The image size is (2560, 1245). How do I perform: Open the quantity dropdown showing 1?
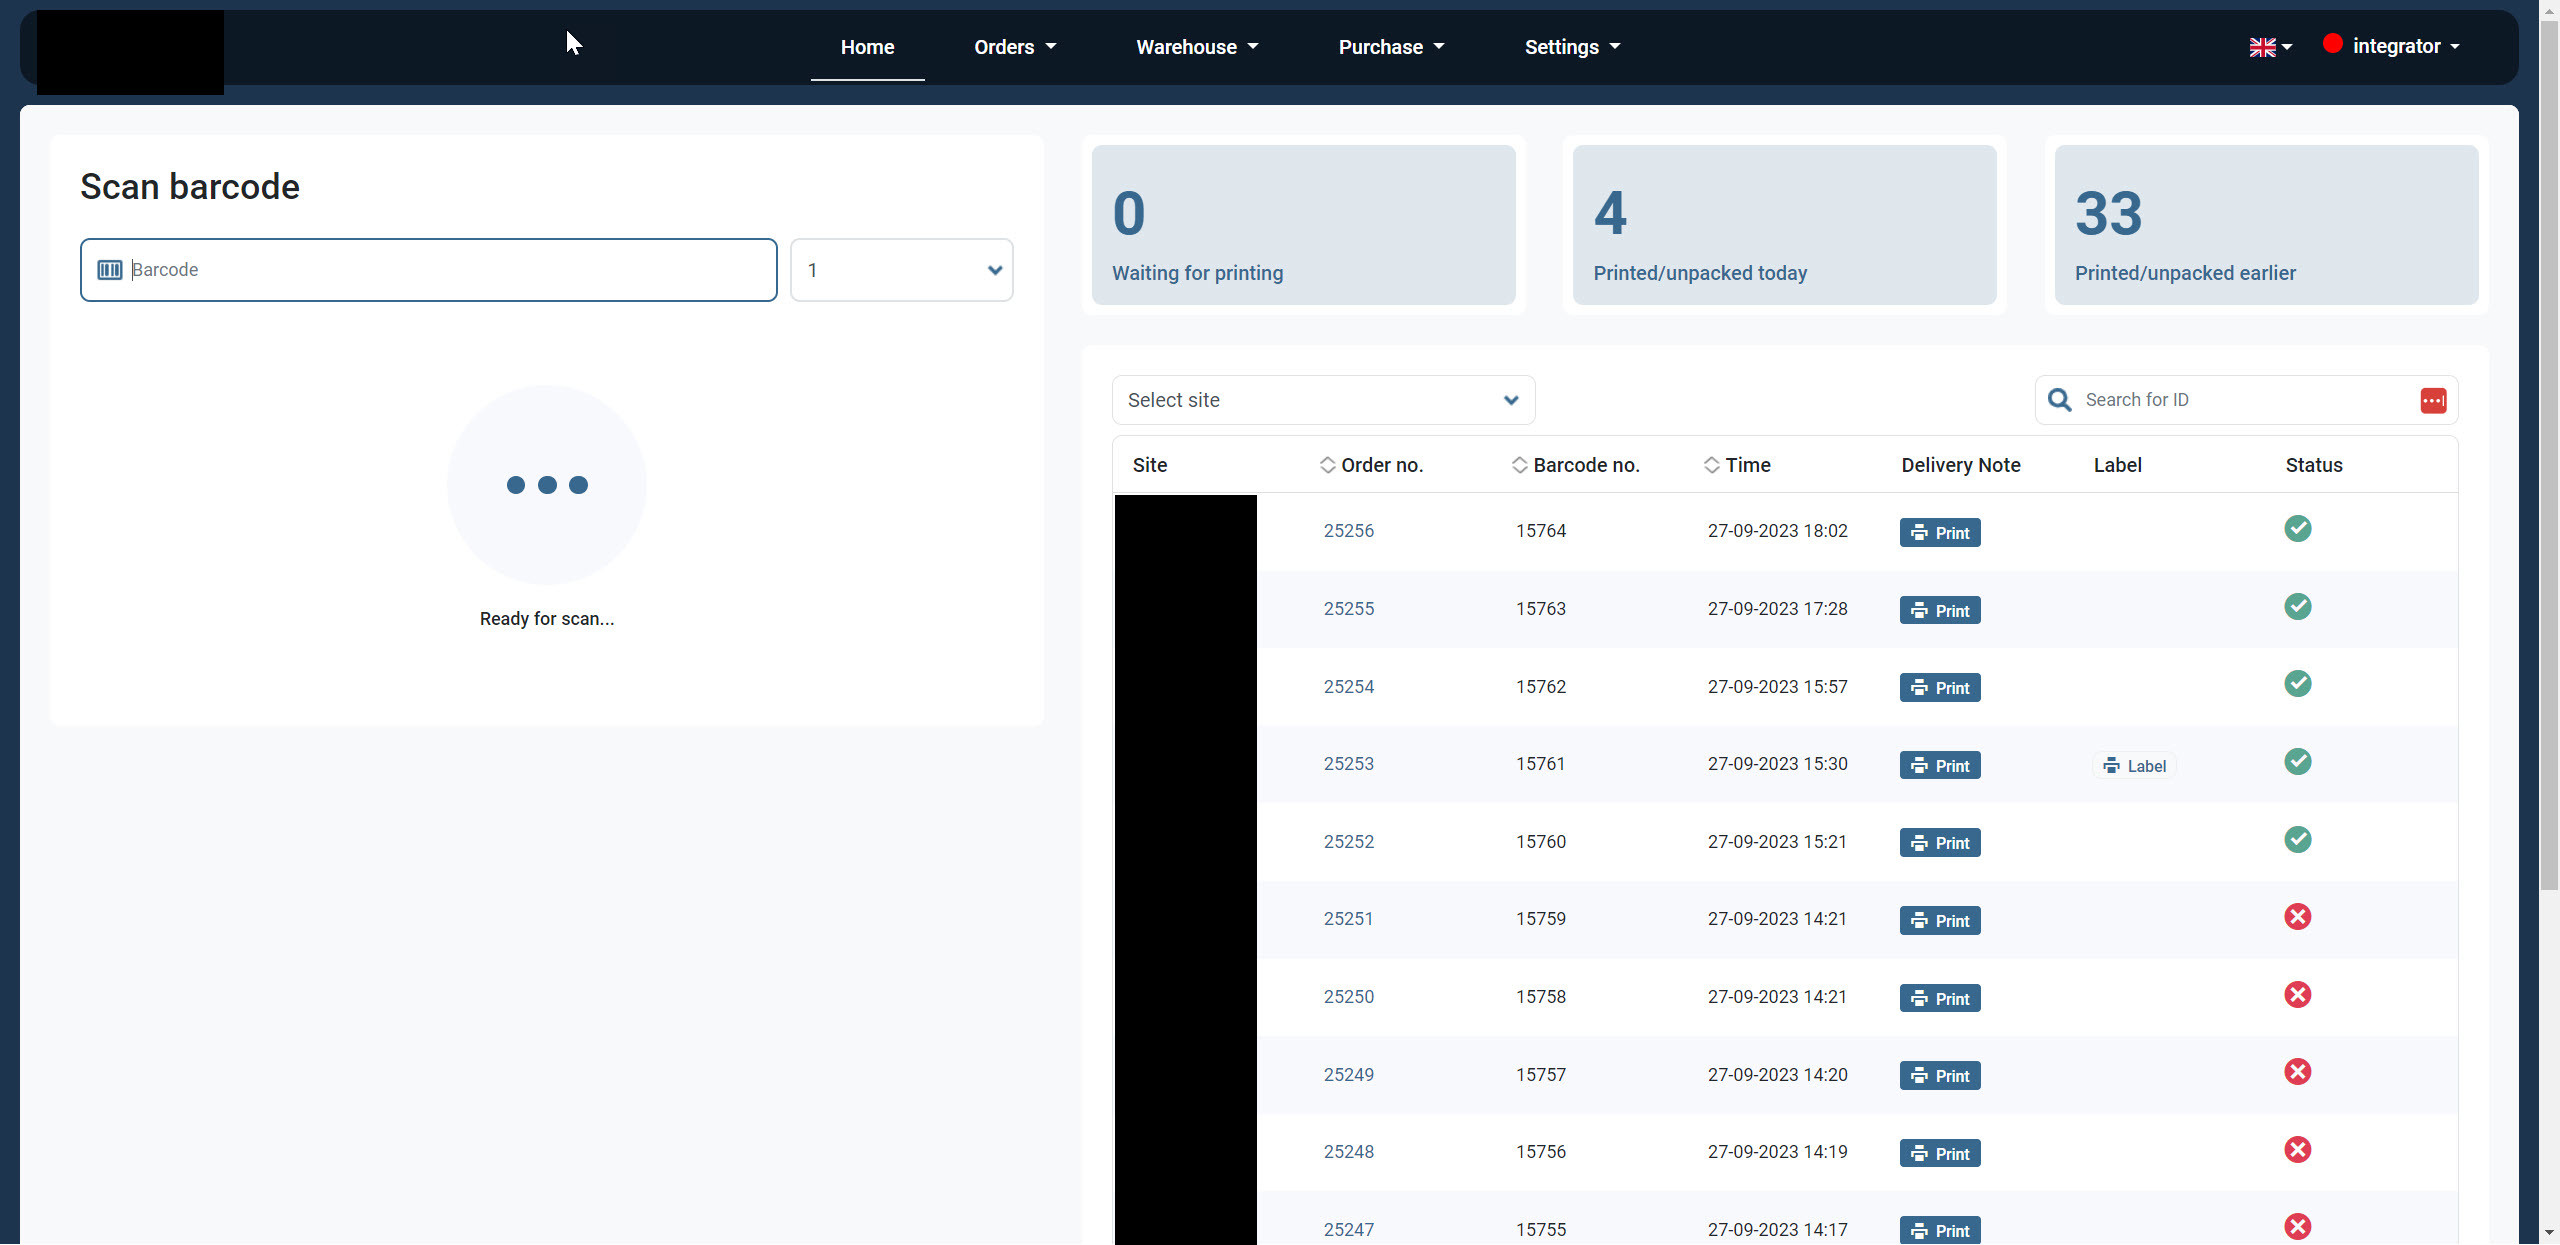[x=901, y=270]
